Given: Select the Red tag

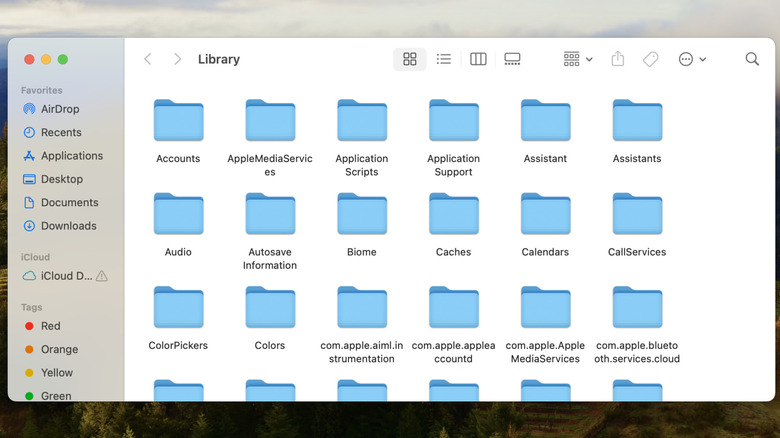Looking at the screenshot, I should pos(50,326).
